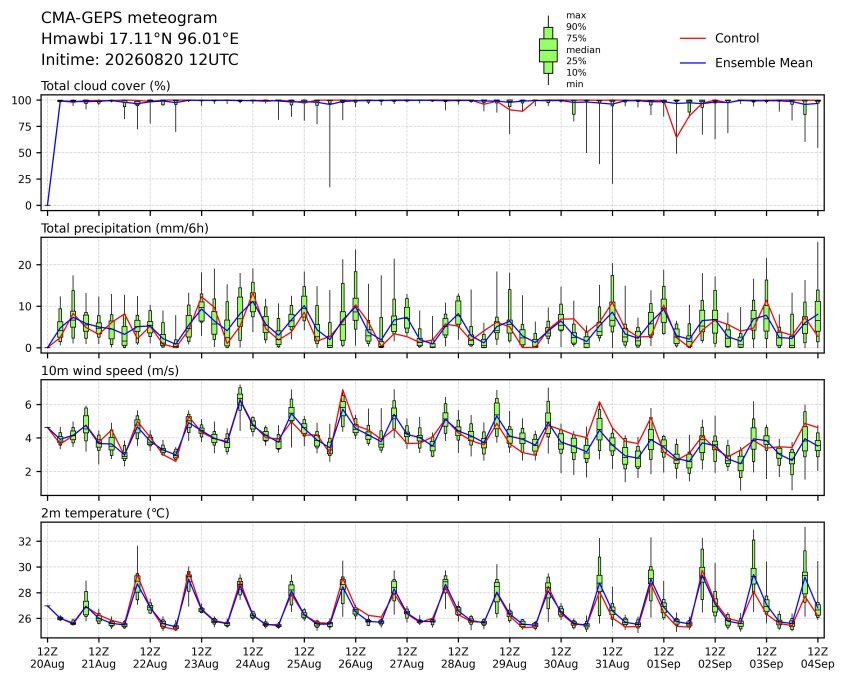Screen dimensions: 846x681
Task: Click the control cloud-cover dip near 01Sep
Action: 677,137
